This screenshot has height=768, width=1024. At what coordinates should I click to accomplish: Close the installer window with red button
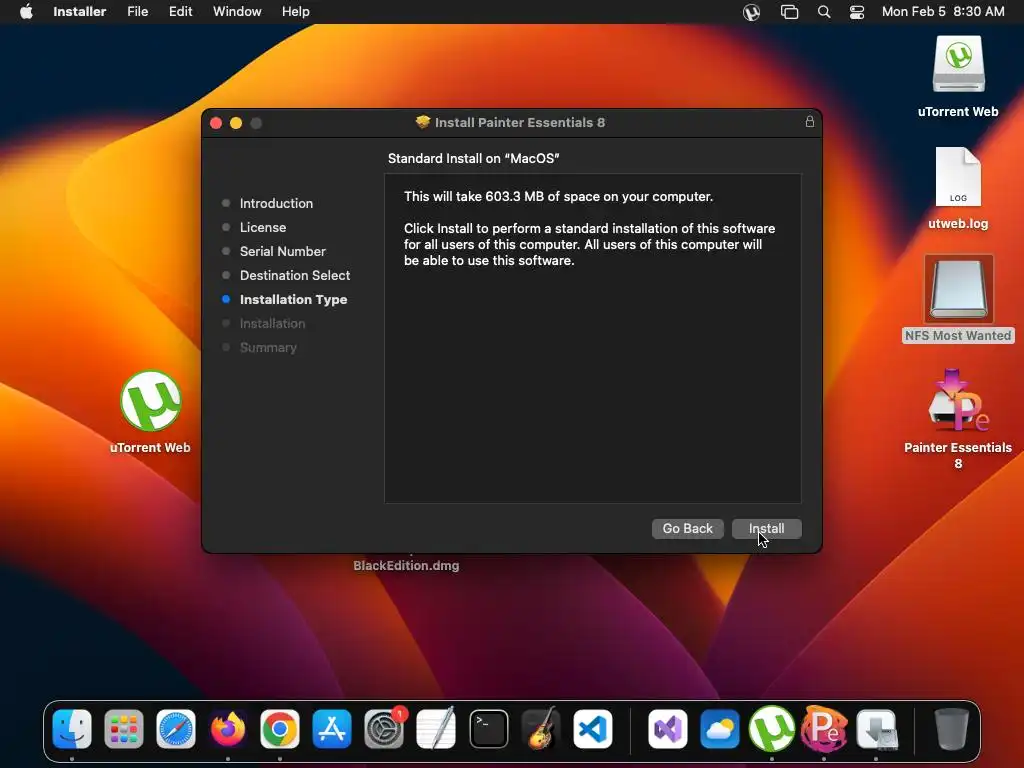click(216, 123)
